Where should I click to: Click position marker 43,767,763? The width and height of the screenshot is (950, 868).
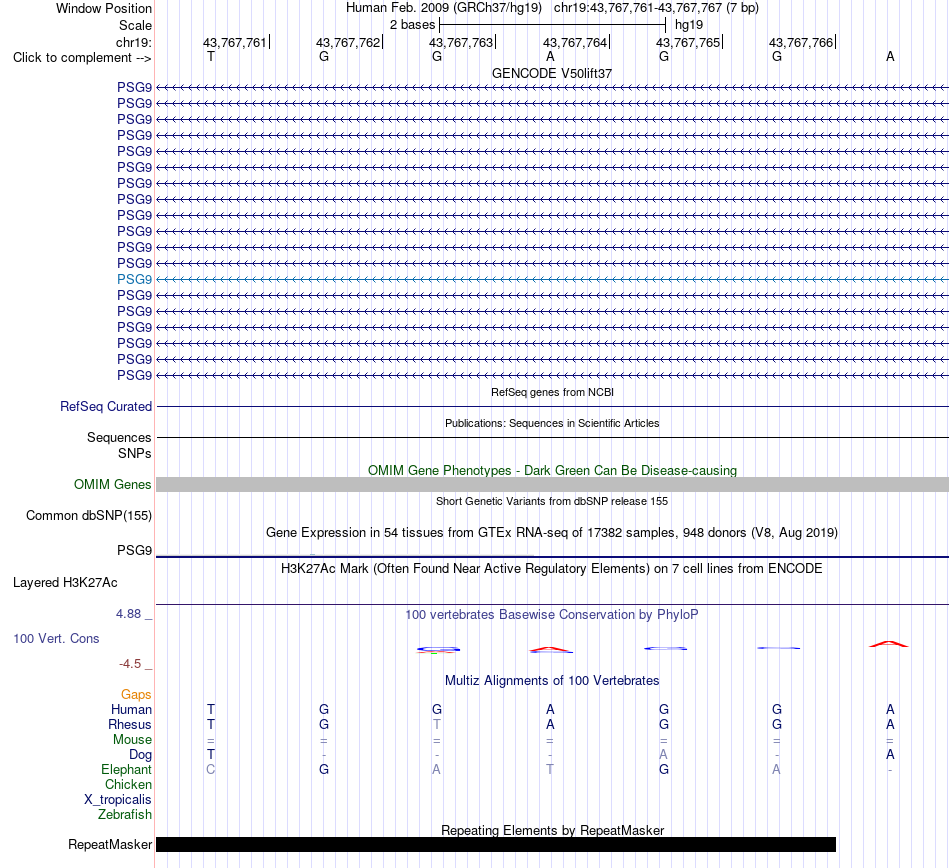coord(462,42)
